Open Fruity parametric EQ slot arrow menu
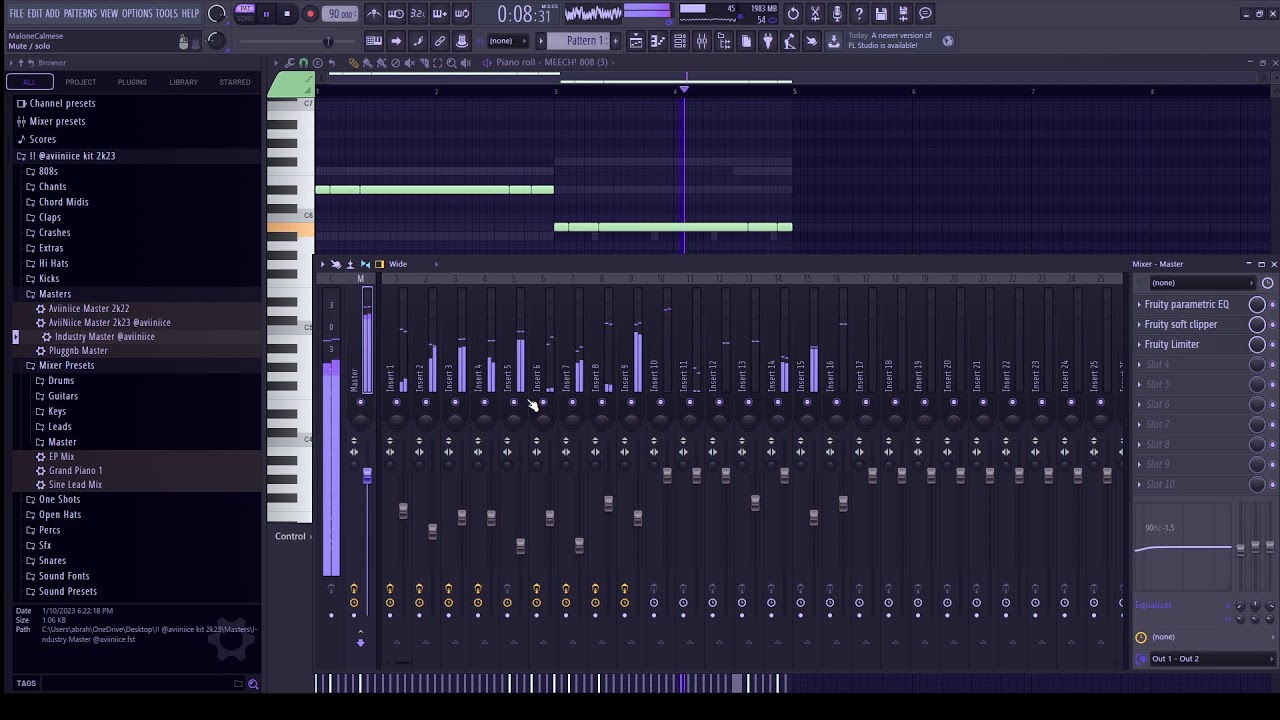The image size is (1280, 720). (1139, 304)
